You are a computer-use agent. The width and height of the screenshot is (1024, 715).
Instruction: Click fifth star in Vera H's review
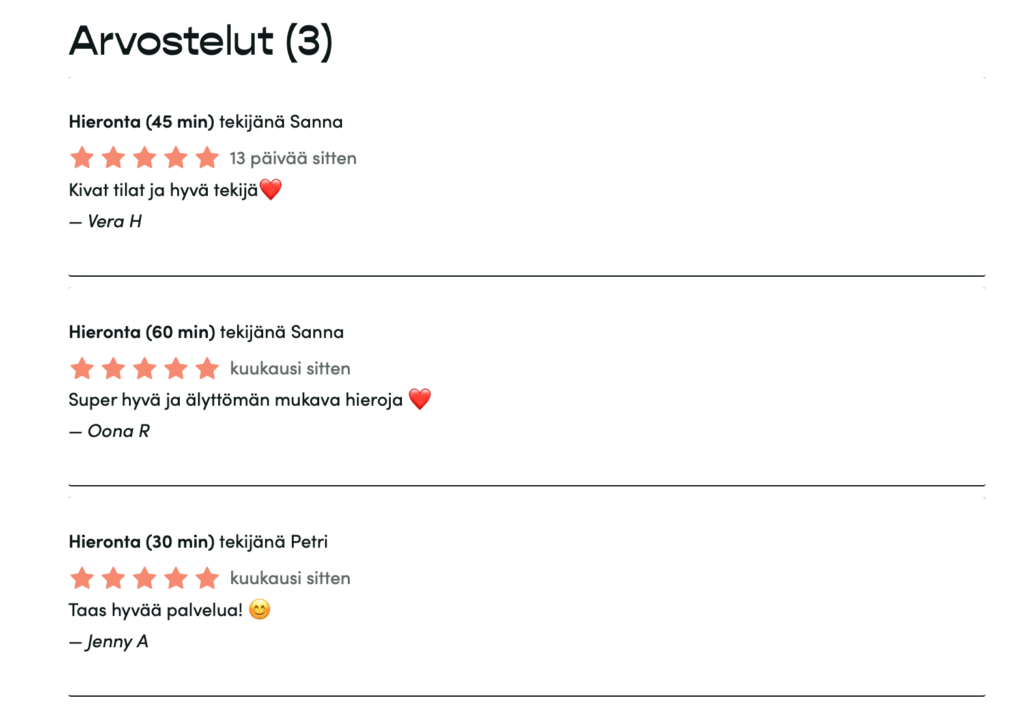207,158
